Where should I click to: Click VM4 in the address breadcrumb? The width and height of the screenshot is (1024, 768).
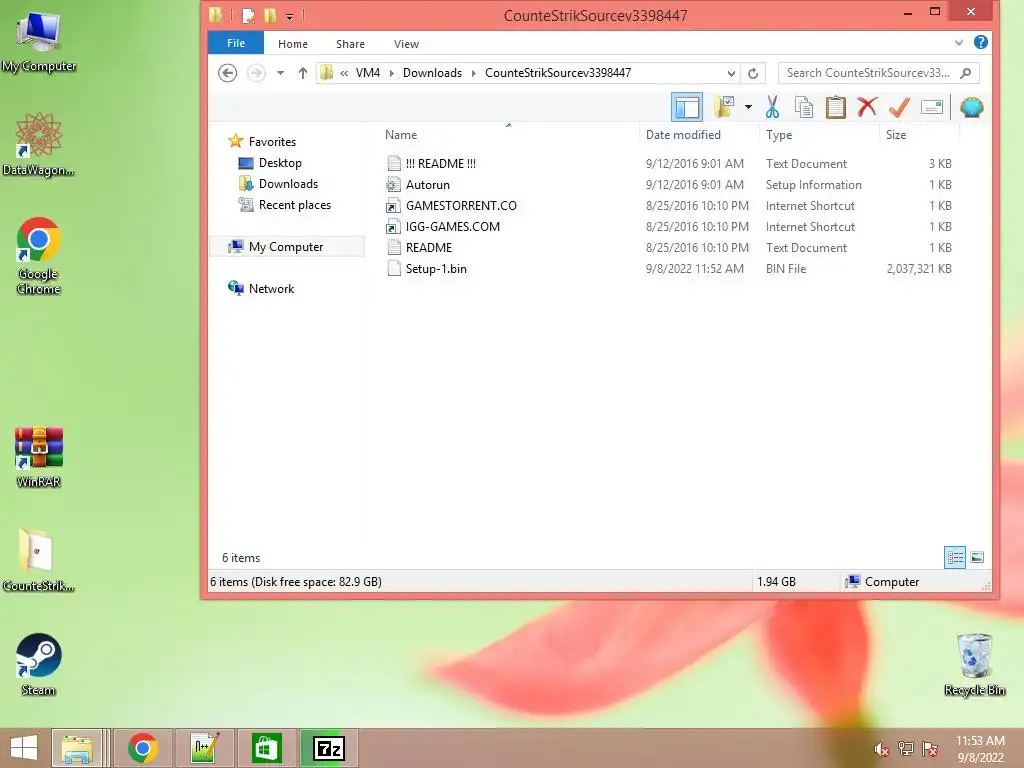(368, 72)
